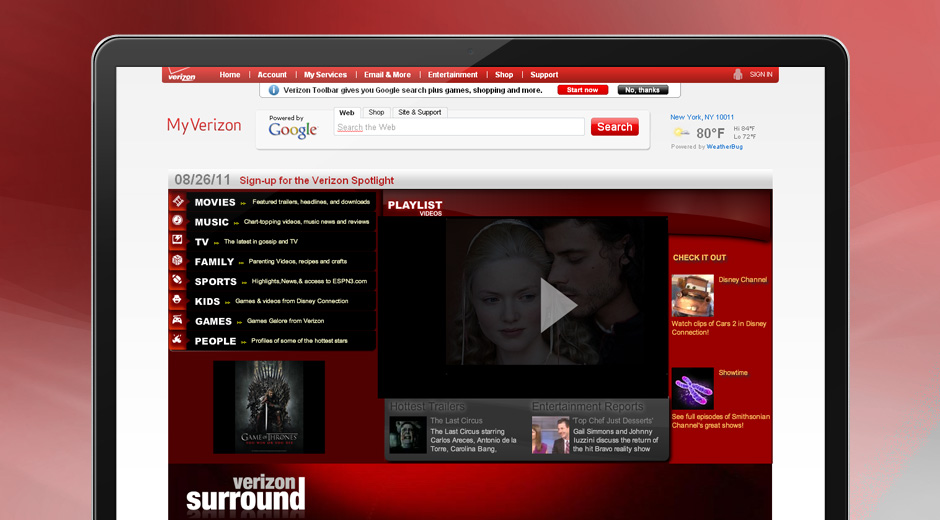Select the Site & Support search tab
Viewport: 940px width, 520px height.
(420, 112)
